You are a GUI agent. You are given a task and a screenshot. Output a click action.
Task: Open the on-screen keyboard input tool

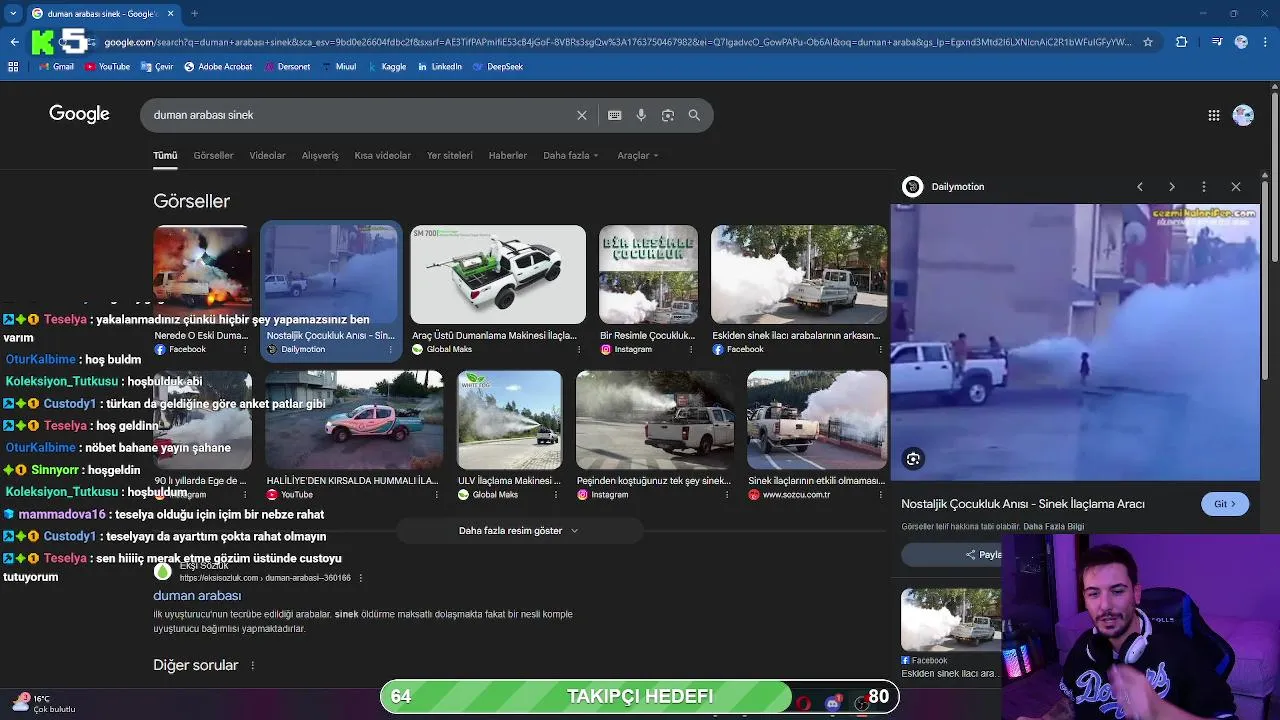(615, 115)
